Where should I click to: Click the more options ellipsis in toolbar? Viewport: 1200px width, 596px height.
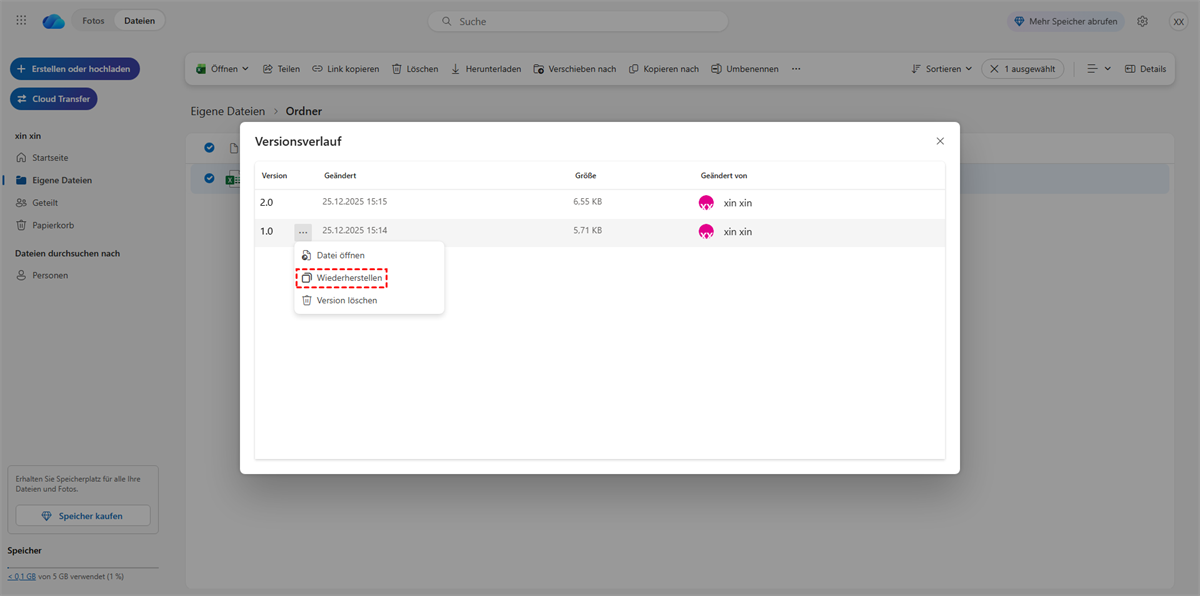(796, 69)
